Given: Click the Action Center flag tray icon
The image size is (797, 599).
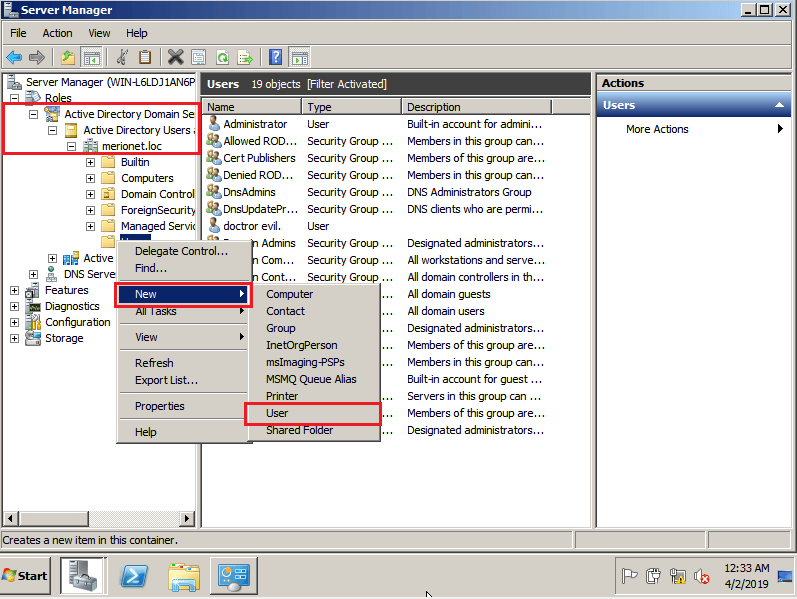Looking at the screenshot, I should click(x=629, y=576).
